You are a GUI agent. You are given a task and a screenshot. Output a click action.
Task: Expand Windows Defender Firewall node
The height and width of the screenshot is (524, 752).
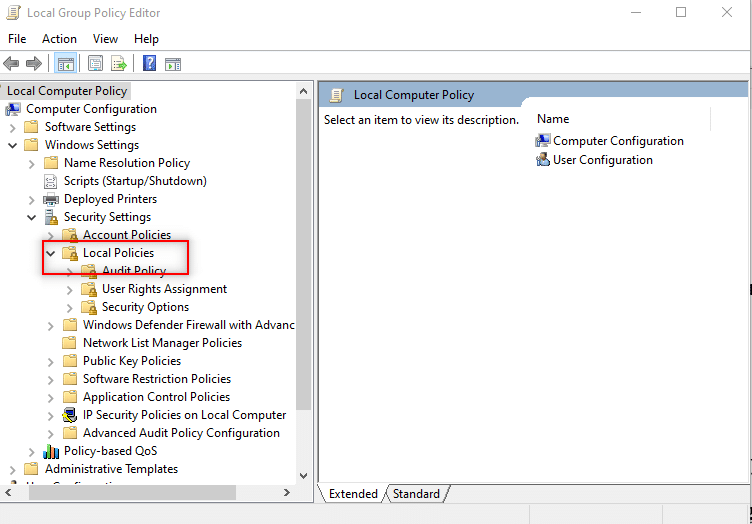(51, 326)
